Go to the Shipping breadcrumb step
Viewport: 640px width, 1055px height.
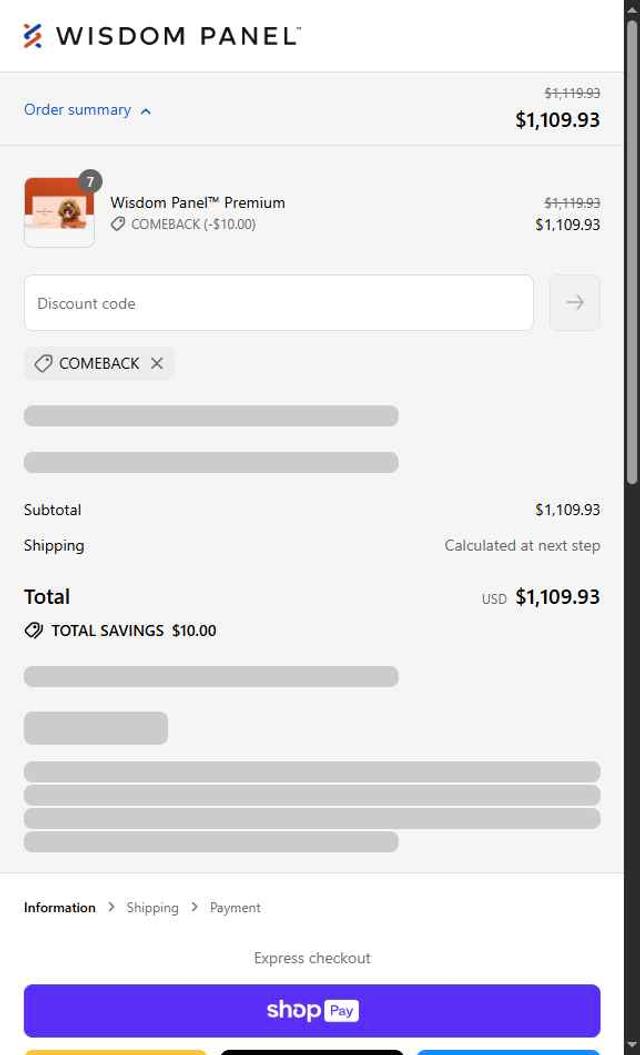click(153, 908)
